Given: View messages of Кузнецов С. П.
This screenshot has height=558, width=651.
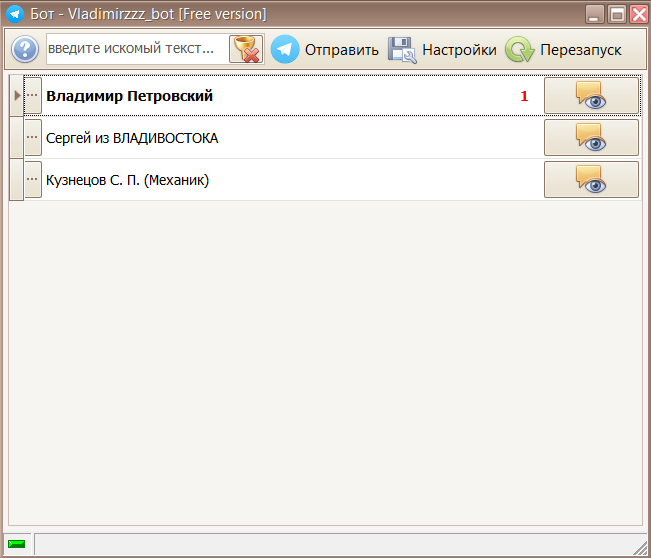Looking at the screenshot, I should (x=591, y=179).
